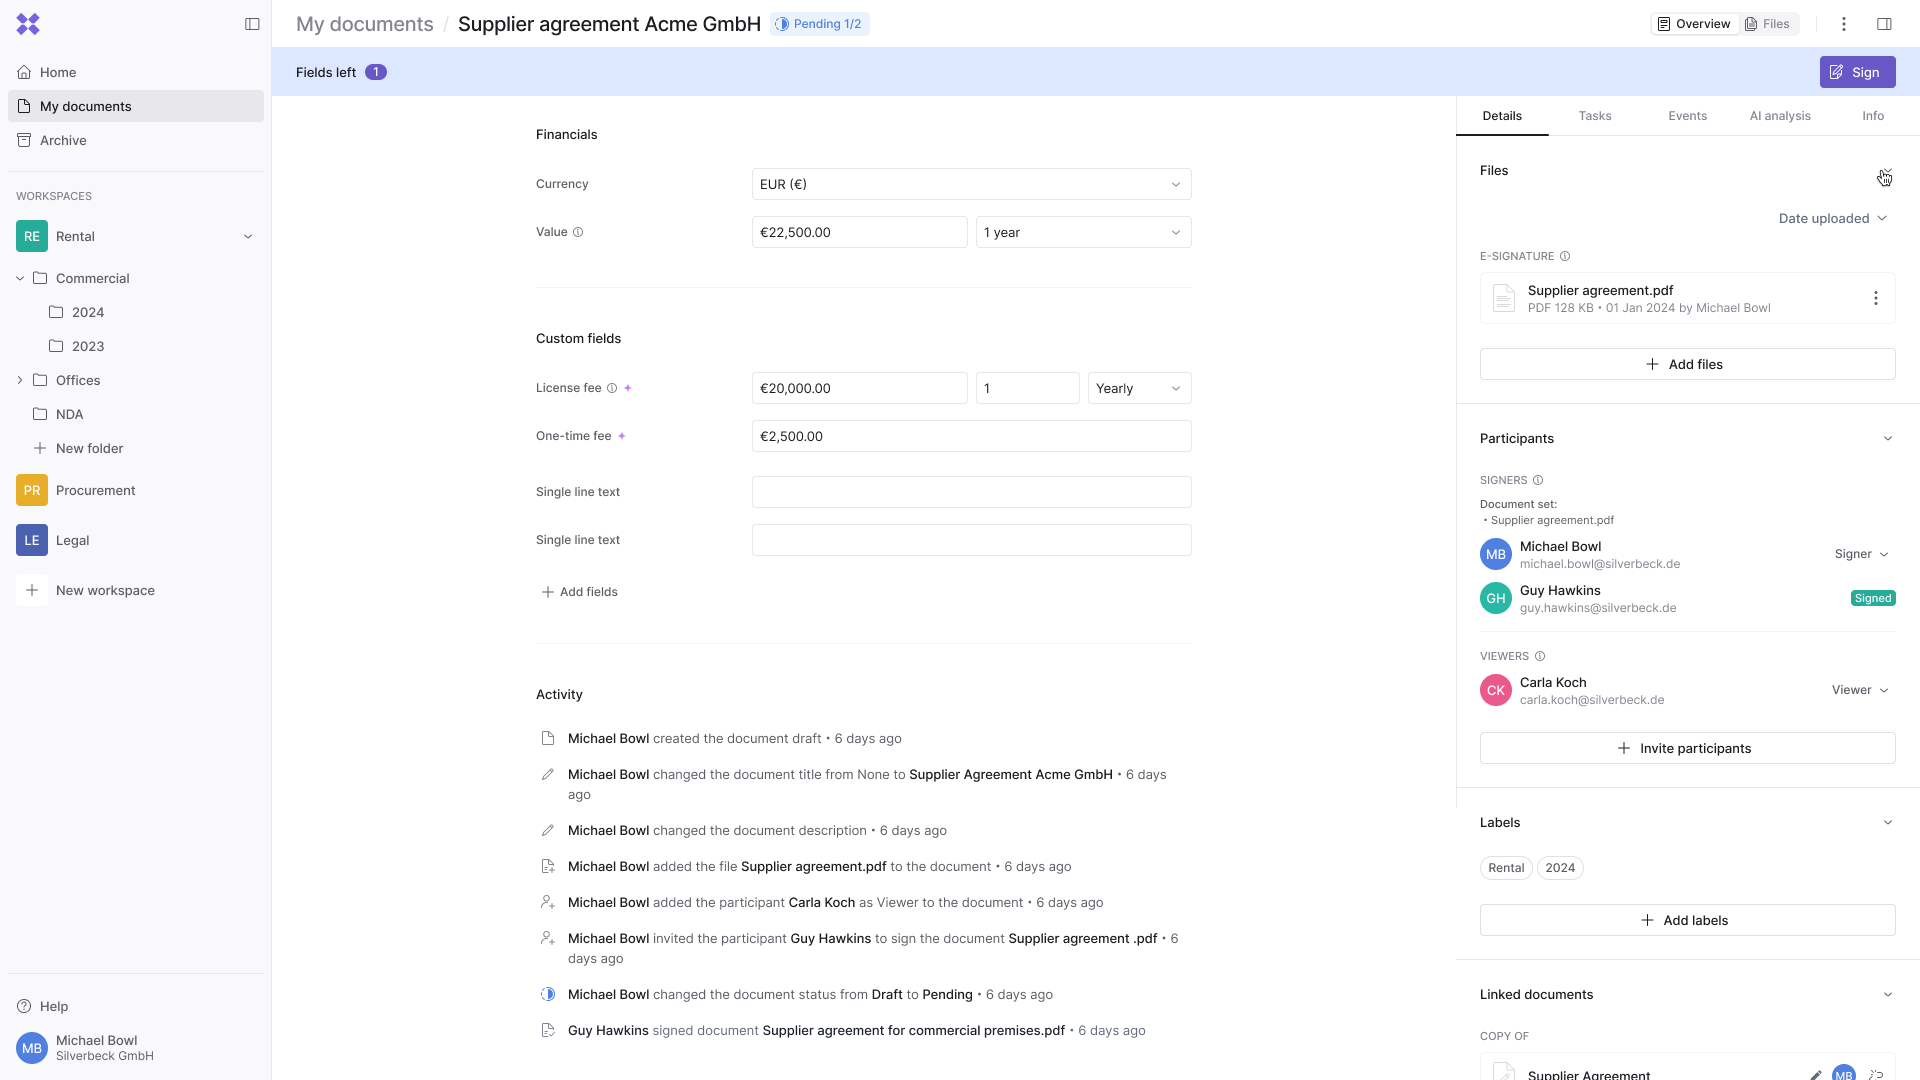Change Michael Bowl's Signer role dropdown

tap(1861, 554)
